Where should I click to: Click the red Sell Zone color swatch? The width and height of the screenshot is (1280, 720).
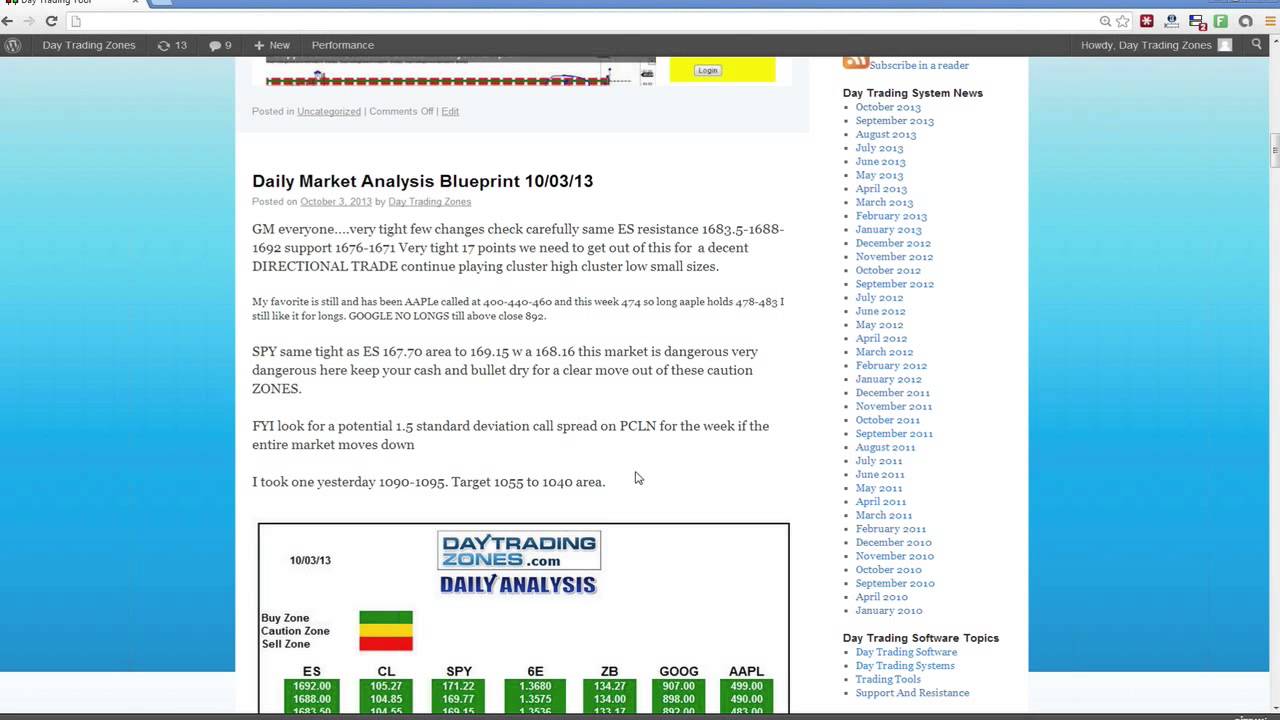coord(386,643)
